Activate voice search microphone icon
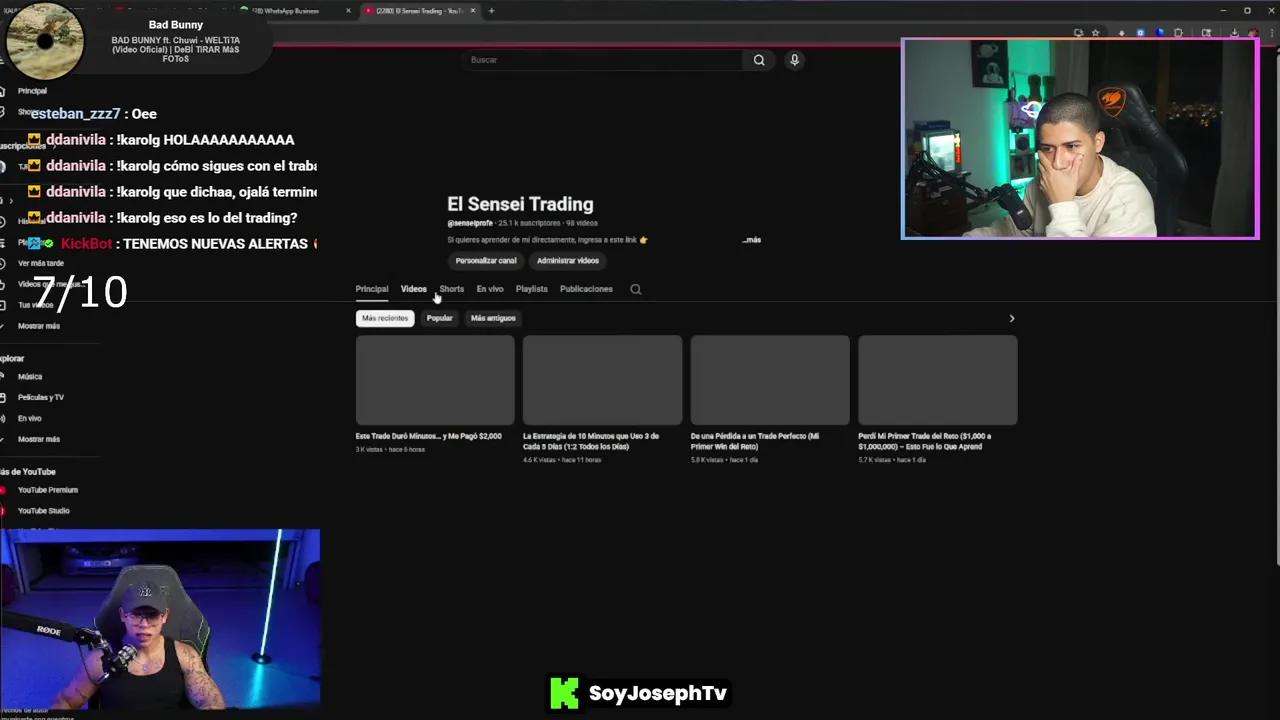 tap(794, 60)
